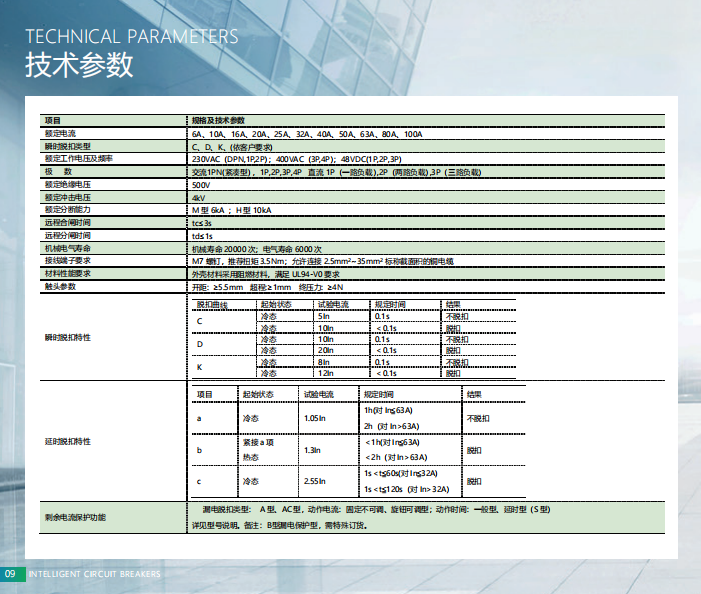Click the 4kV impulse voltage value

(x=198, y=198)
